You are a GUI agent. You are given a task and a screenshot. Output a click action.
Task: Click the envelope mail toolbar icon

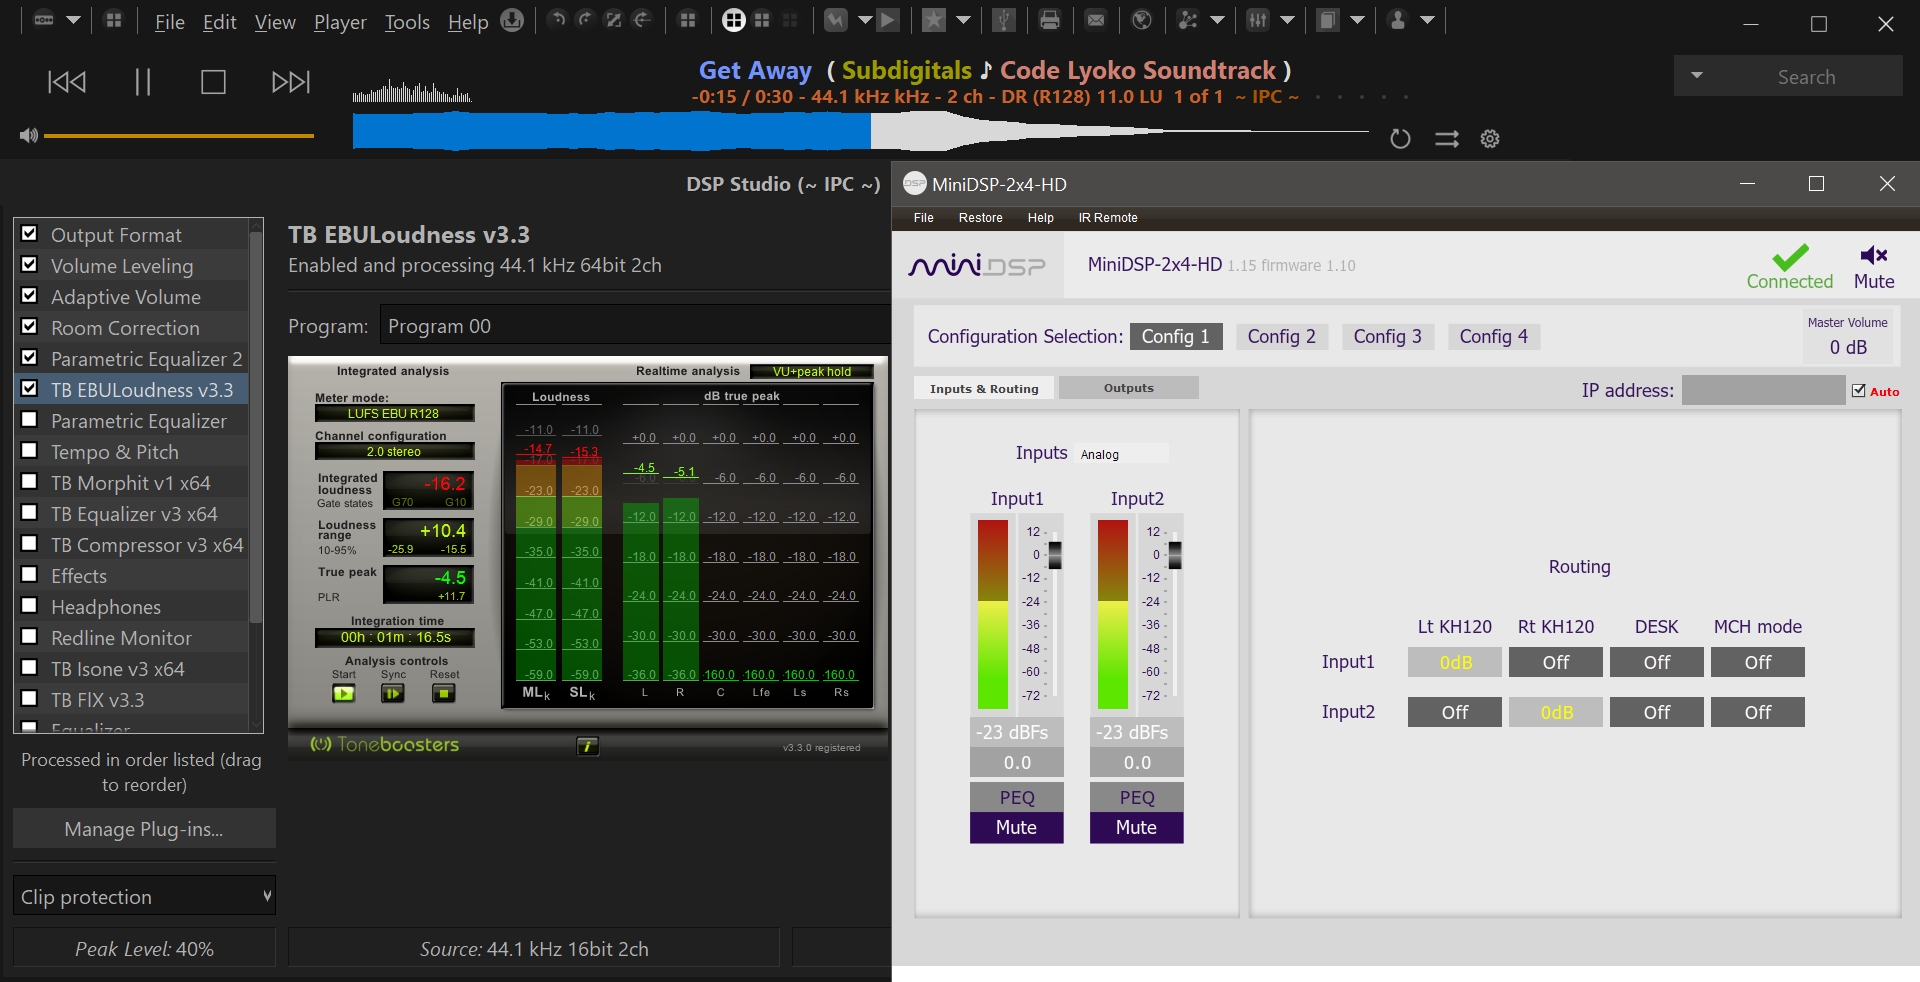(1096, 20)
